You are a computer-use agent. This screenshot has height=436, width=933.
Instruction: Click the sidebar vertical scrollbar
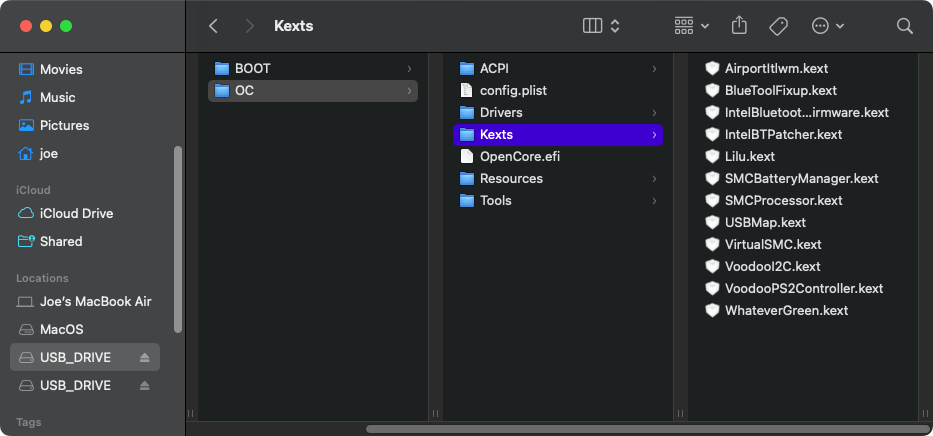[x=177, y=239]
